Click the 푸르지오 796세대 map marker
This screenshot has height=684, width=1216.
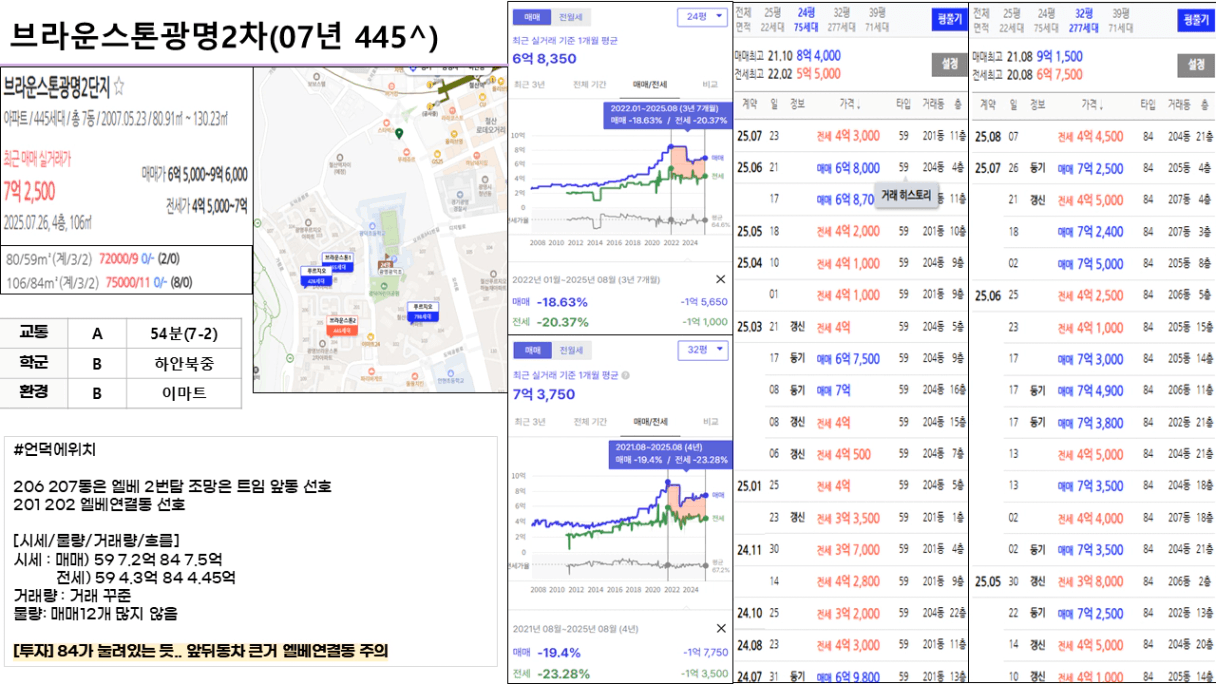point(421,312)
